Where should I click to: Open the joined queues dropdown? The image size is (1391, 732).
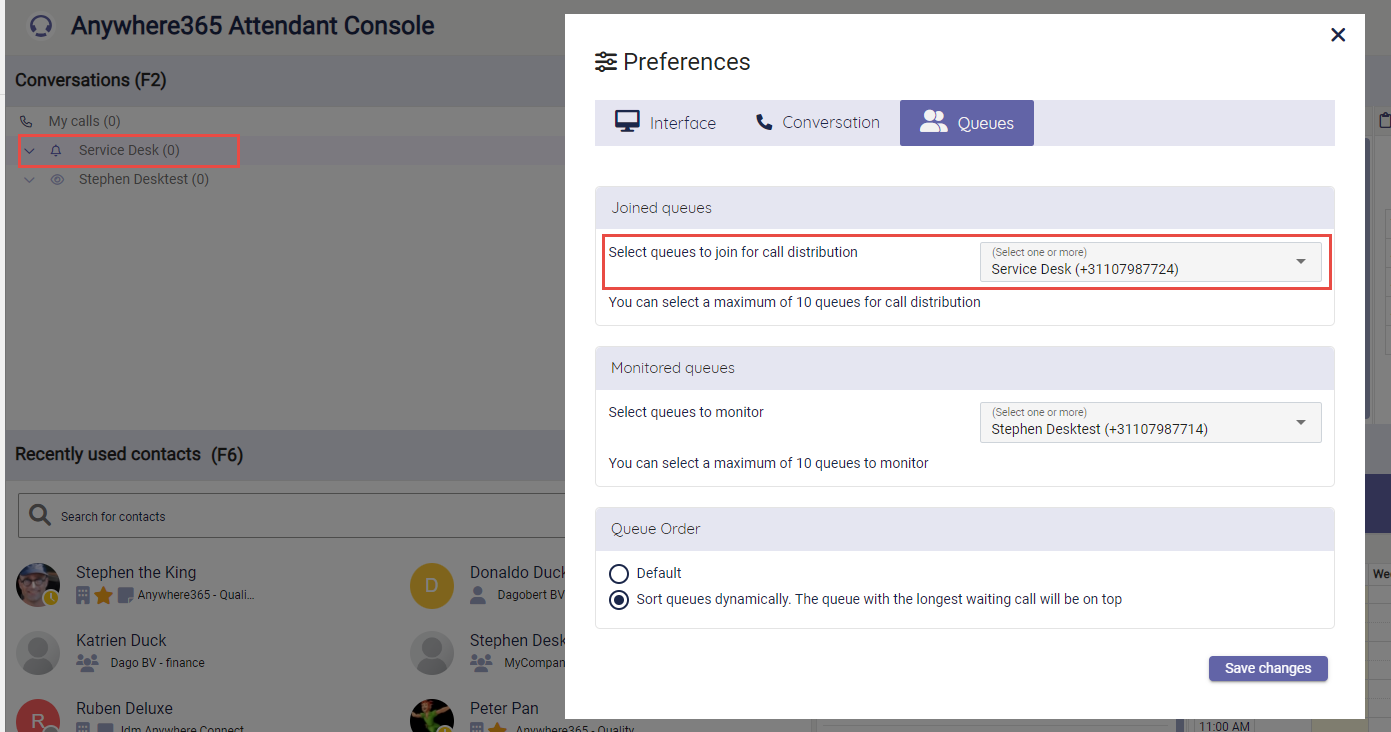1150,262
